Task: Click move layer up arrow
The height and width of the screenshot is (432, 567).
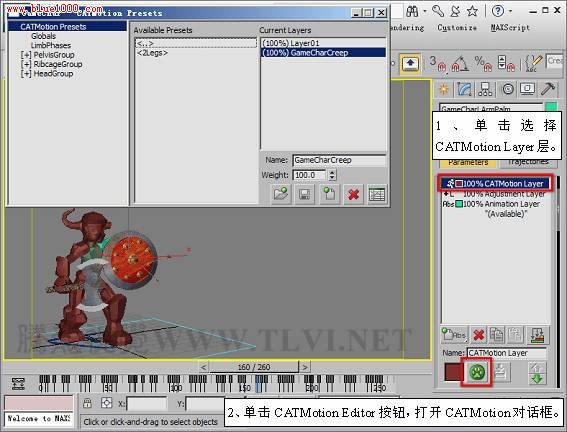Action: click(537, 368)
